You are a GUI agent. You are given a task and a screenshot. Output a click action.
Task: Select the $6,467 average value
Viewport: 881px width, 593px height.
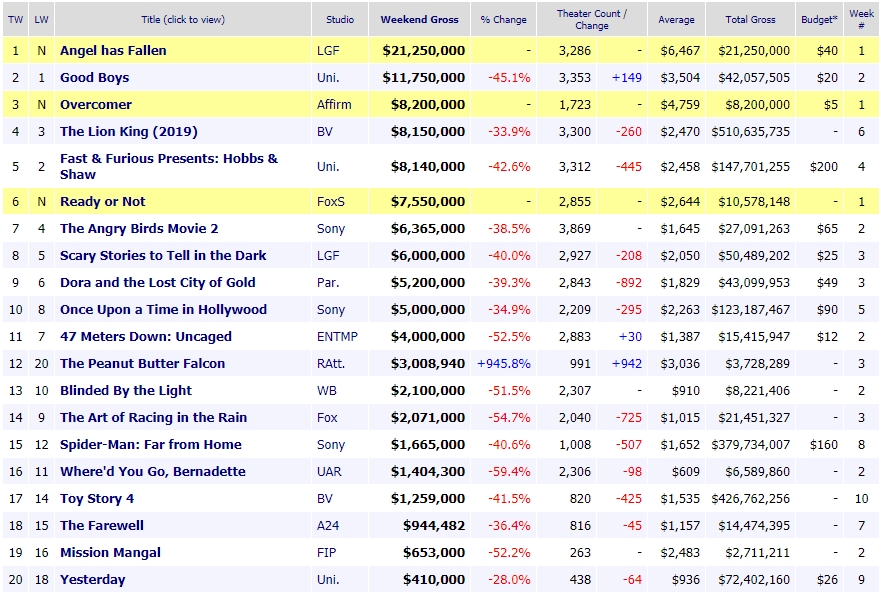[x=680, y=51]
